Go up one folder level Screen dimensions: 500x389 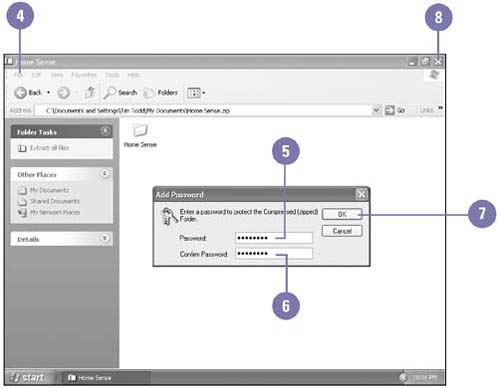(x=90, y=92)
